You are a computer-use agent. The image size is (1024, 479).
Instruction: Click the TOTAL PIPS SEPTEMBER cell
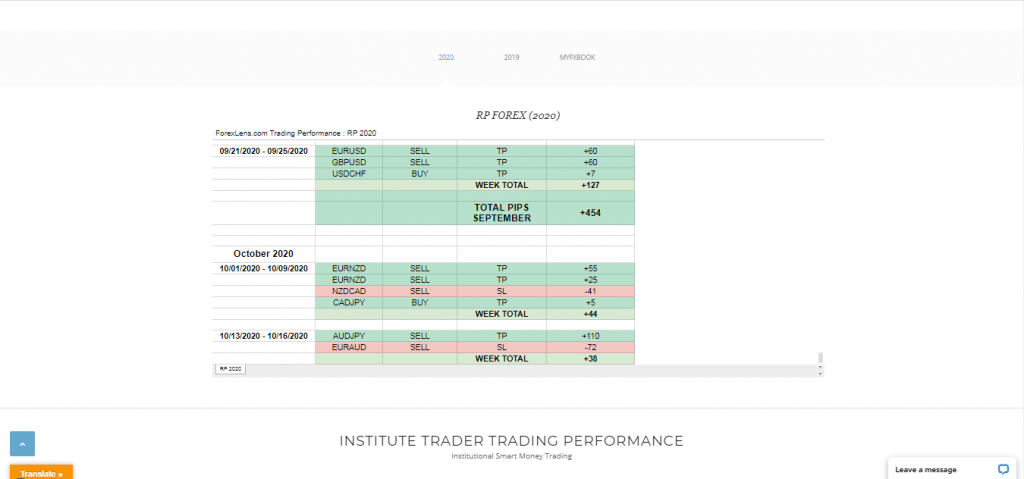(502, 213)
